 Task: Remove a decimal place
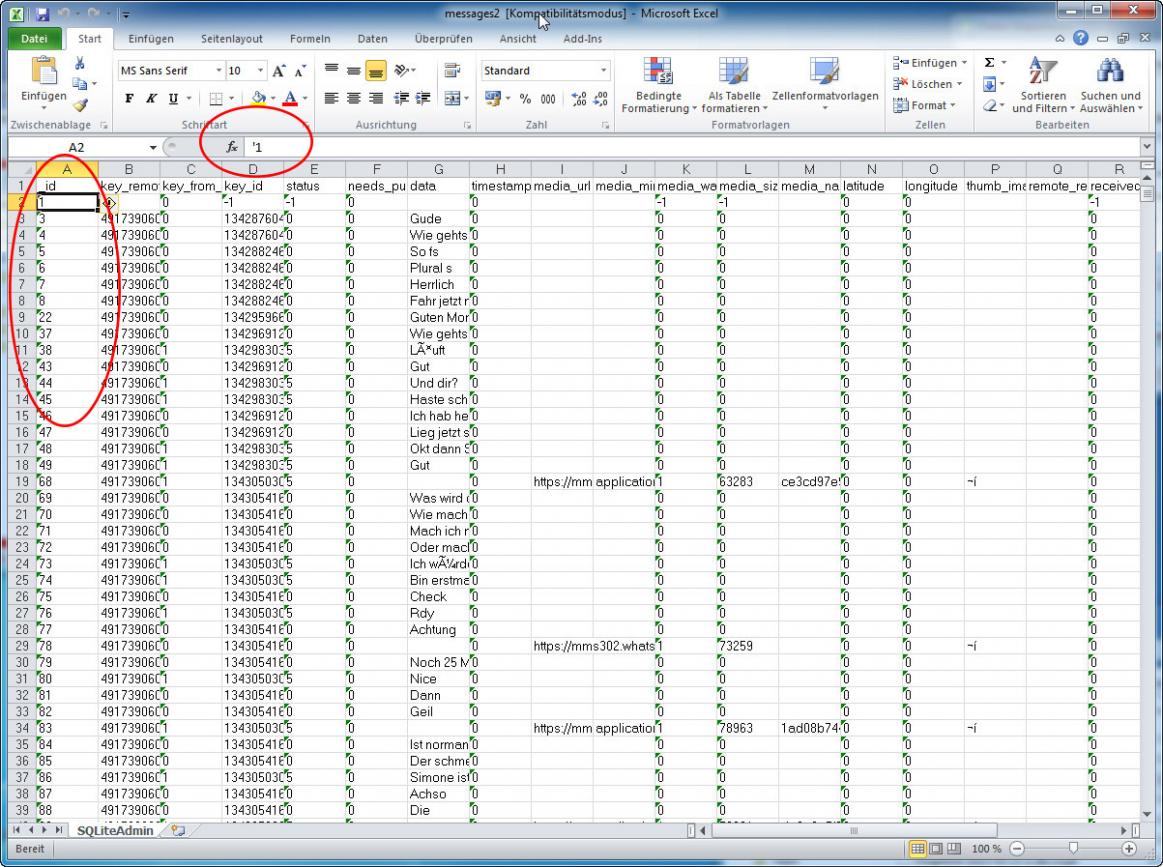tap(602, 98)
